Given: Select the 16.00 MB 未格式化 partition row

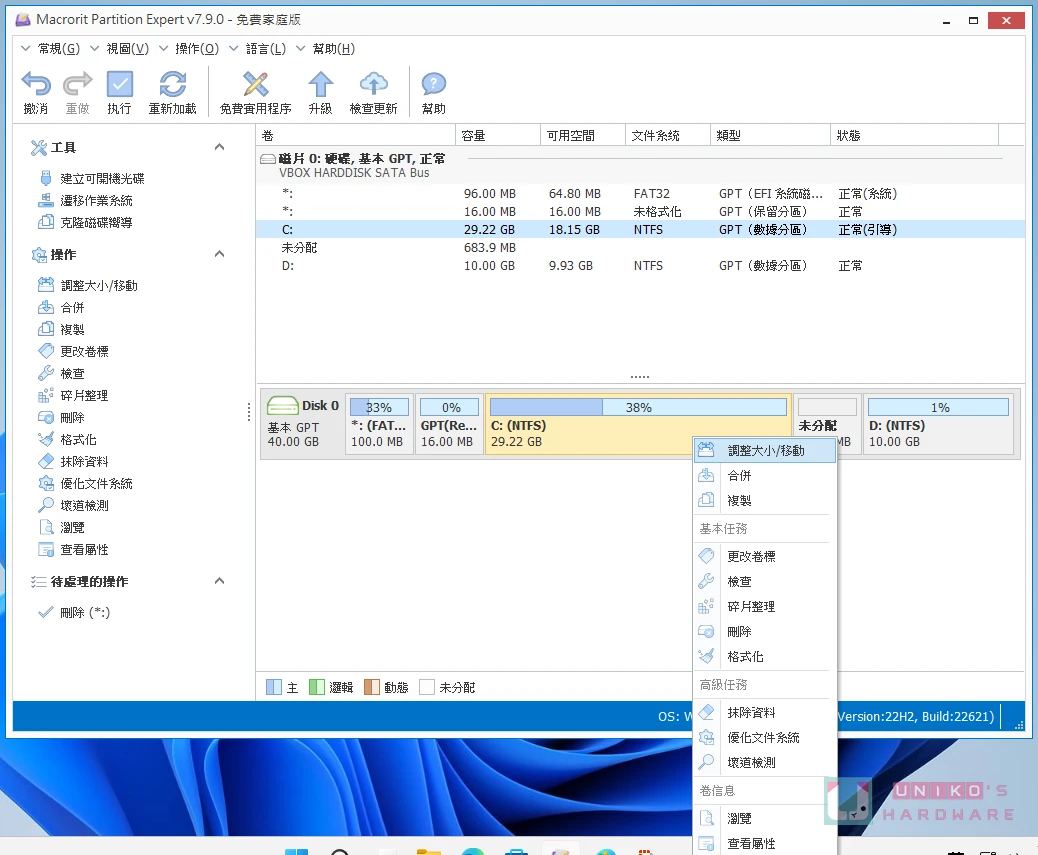Looking at the screenshot, I should [640, 212].
